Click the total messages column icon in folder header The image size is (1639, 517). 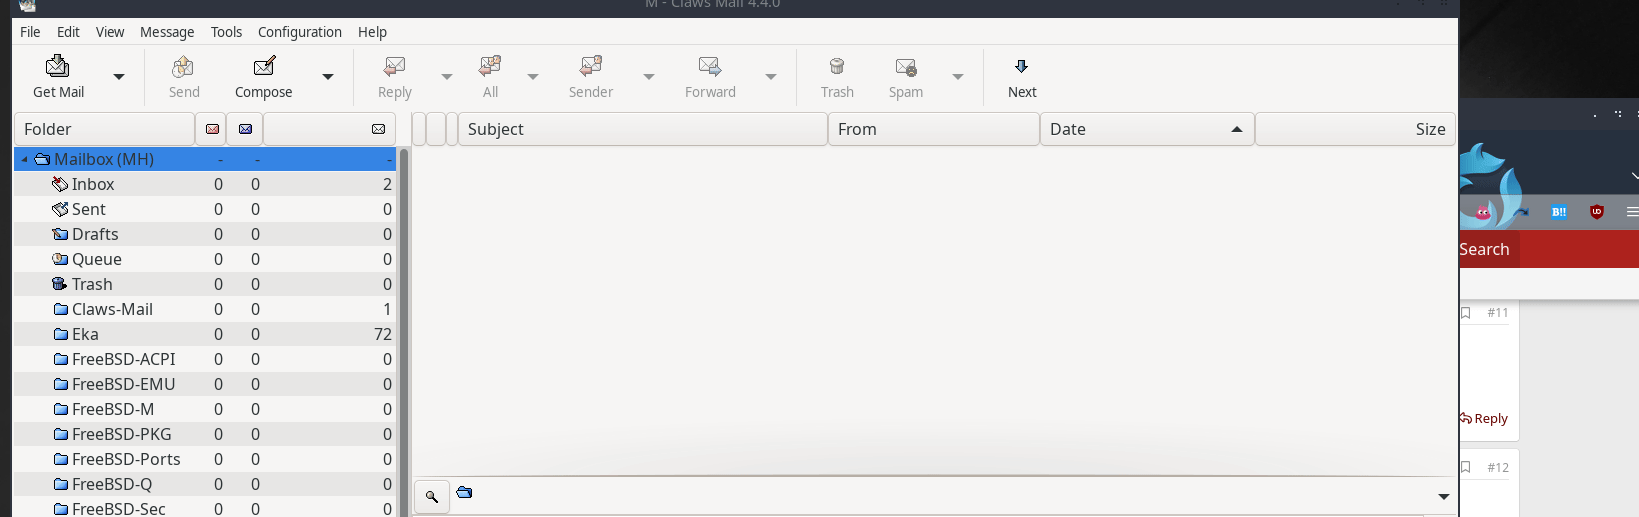tap(378, 129)
